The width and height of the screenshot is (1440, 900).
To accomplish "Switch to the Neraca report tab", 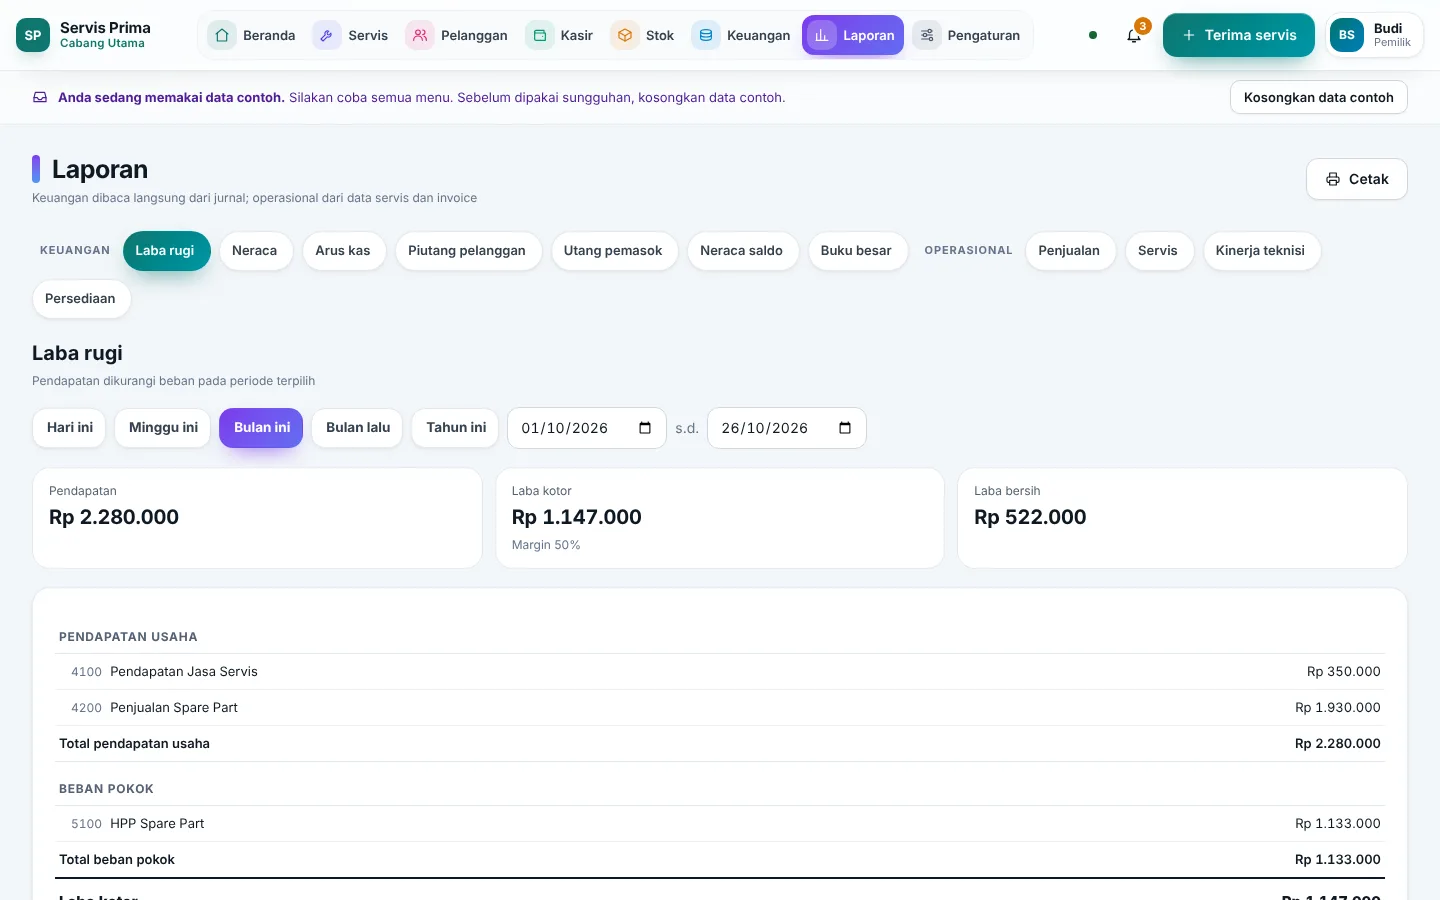I will coord(255,251).
